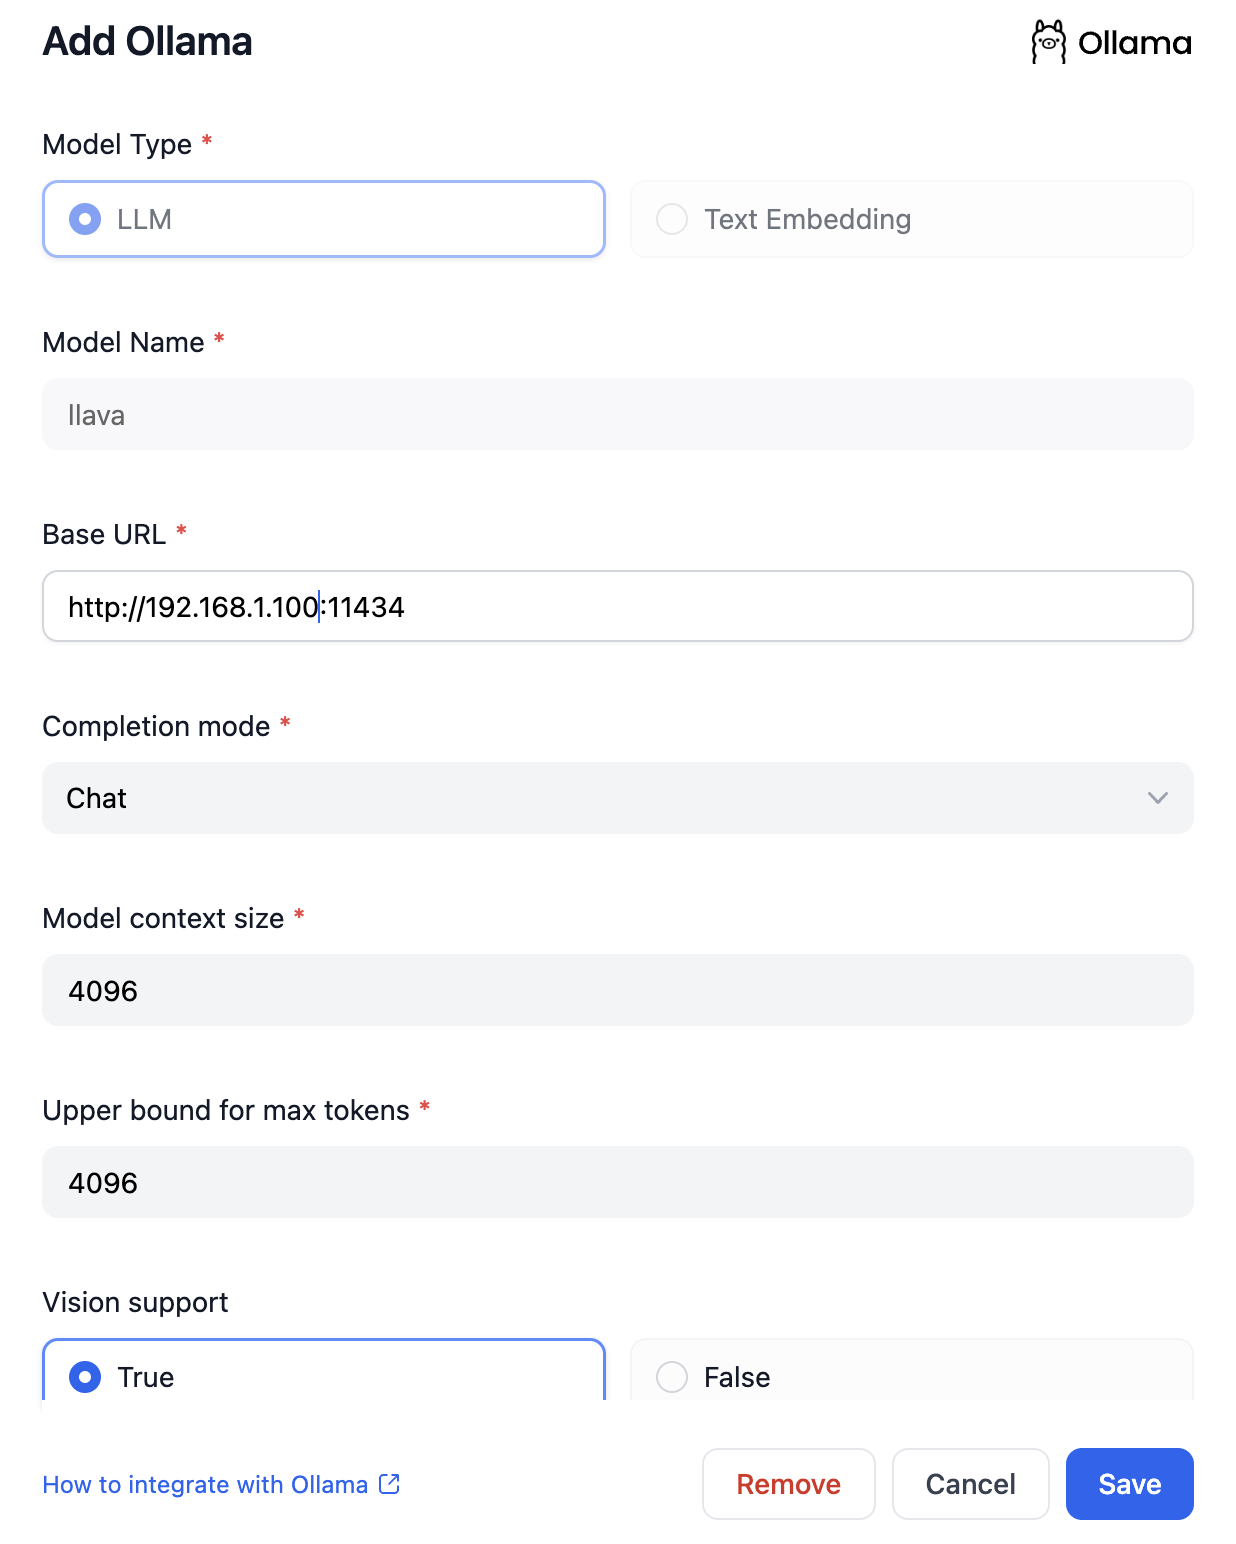This screenshot has width=1236, height=1544.
Task: Click the external link icon beside Ollama help
Action: pyautogui.click(x=390, y=1484)
